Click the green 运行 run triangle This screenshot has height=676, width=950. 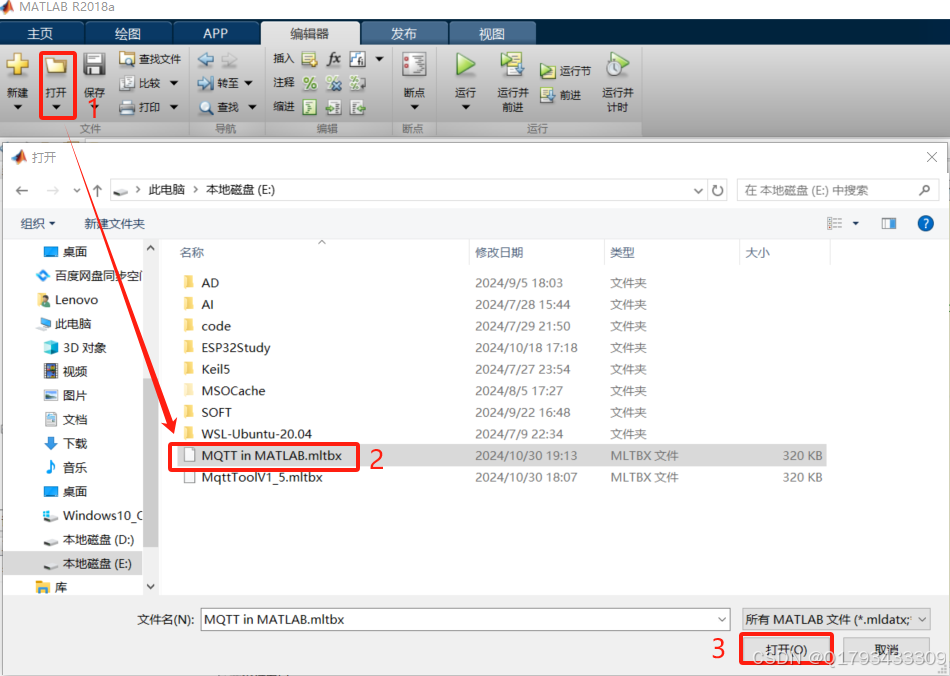465,64
